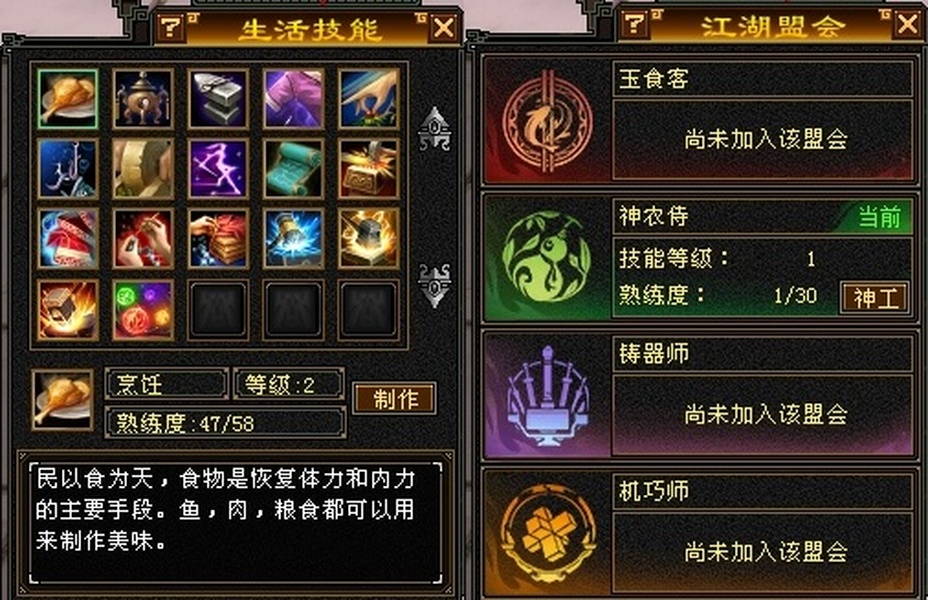
Task: Page the skill list up with arrow
Action: [434, 129]
